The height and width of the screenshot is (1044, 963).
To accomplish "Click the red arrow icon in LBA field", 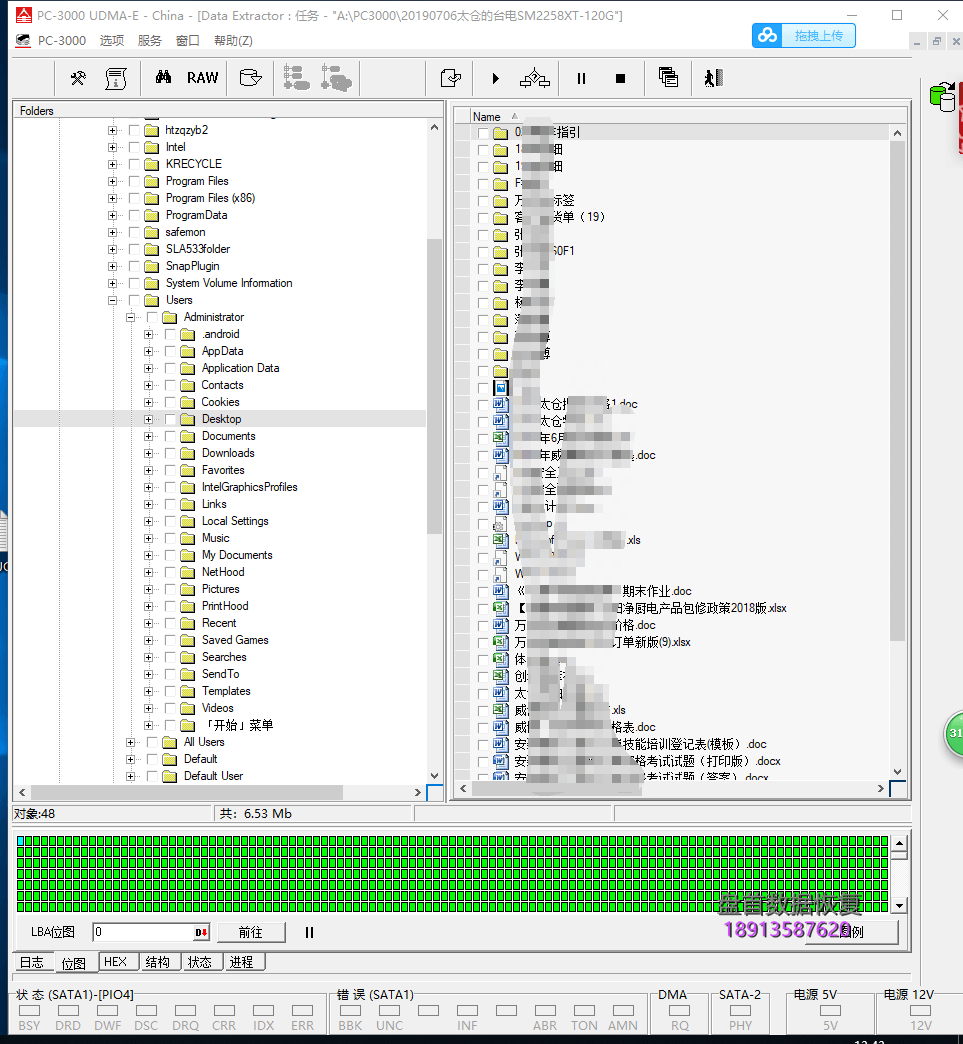I will [201, 932].
